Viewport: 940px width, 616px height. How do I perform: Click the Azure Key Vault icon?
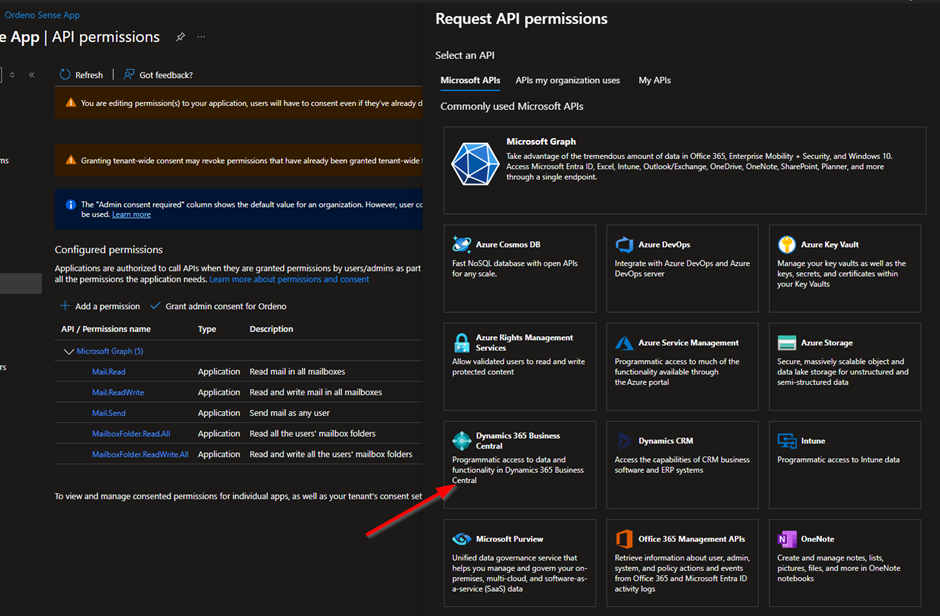tap(787, 244)
